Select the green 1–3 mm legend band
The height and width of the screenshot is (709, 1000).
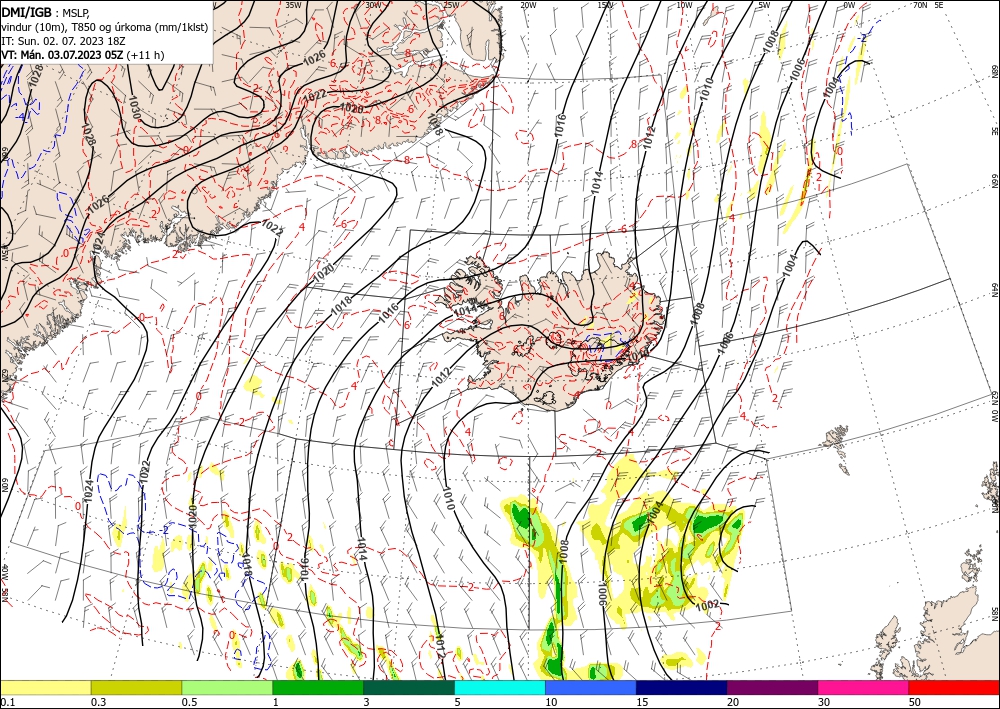tap(318, 687)
